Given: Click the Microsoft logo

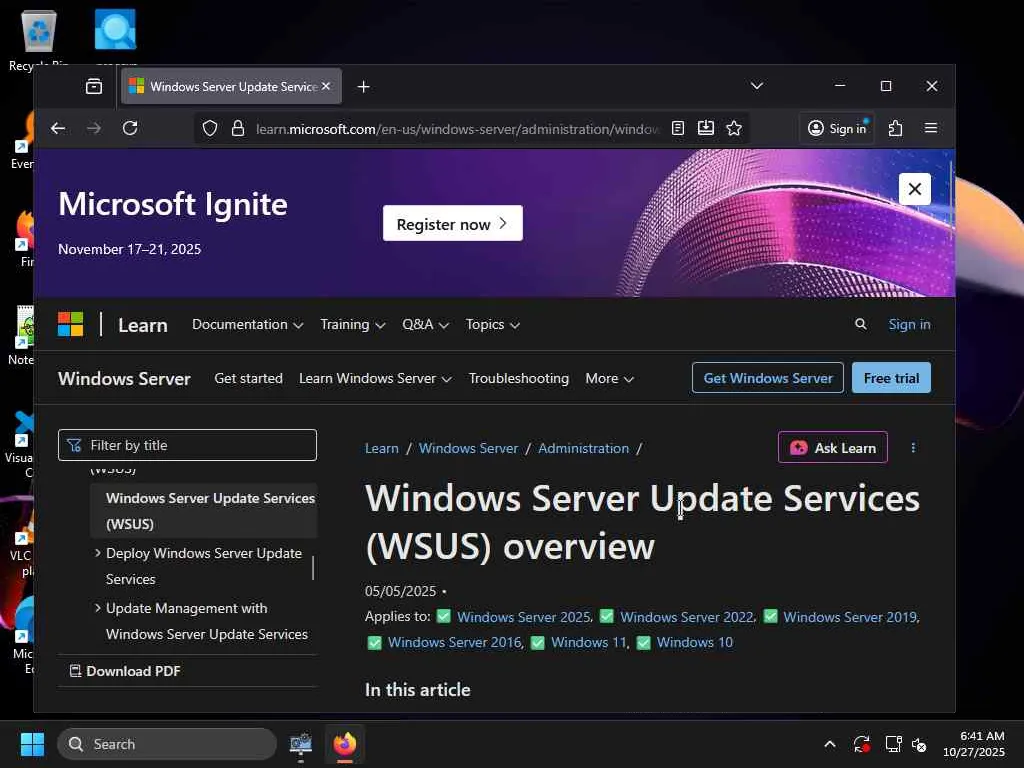Looking at the screenshot, I should 71,324.
